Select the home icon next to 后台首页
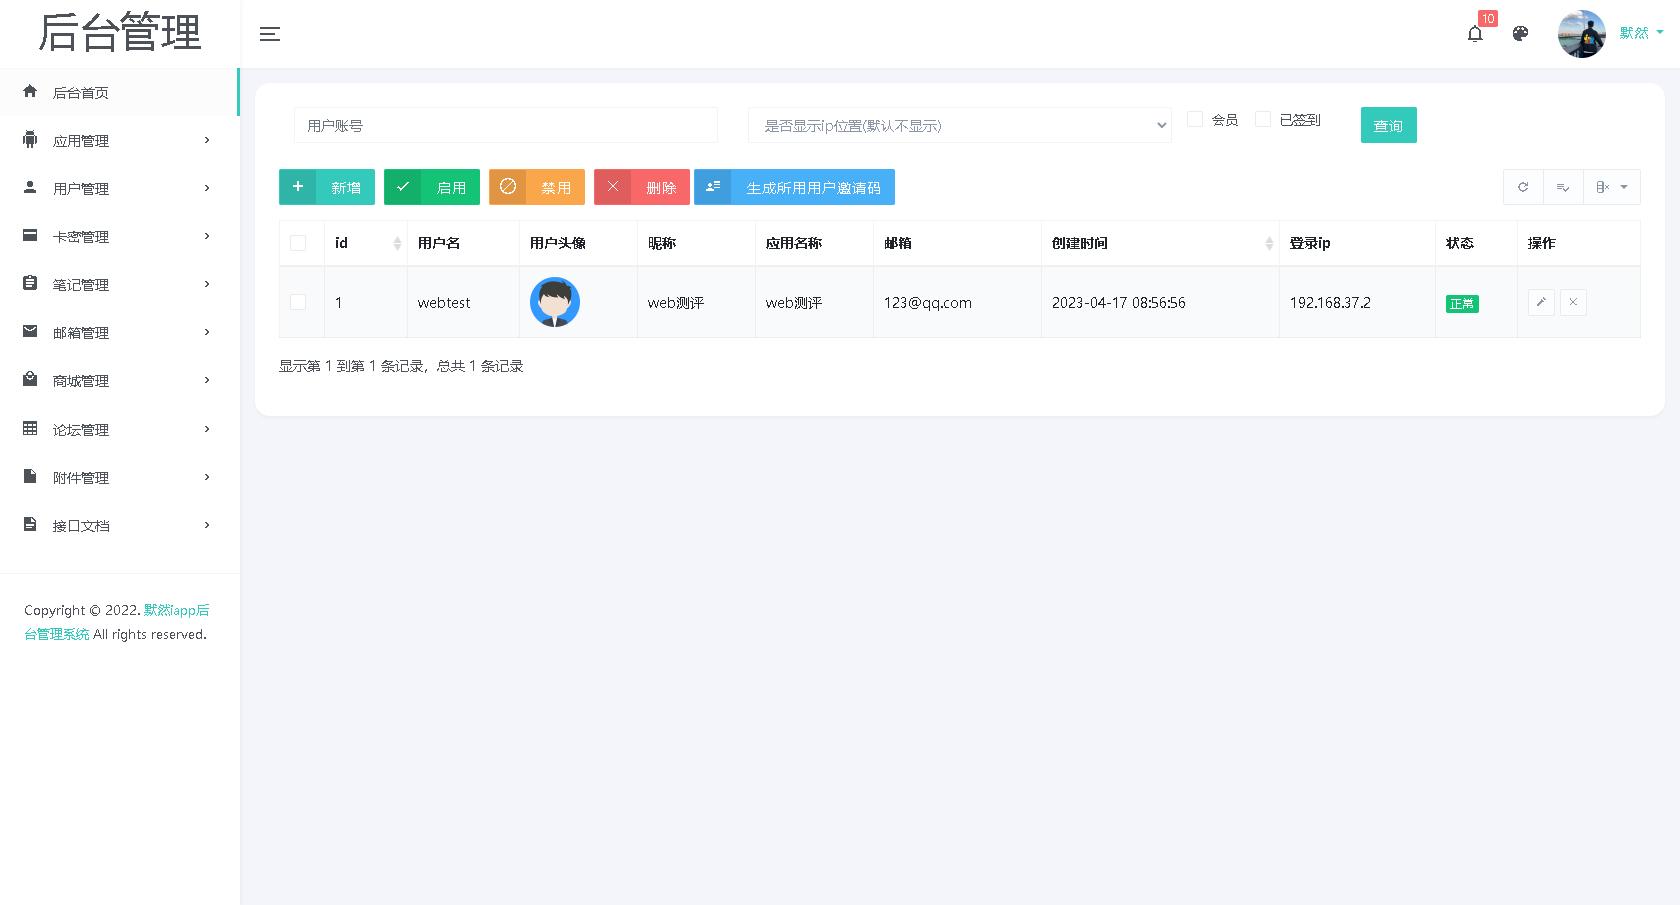This screenshot has height=905, width=1680. [x=30, y=92]
